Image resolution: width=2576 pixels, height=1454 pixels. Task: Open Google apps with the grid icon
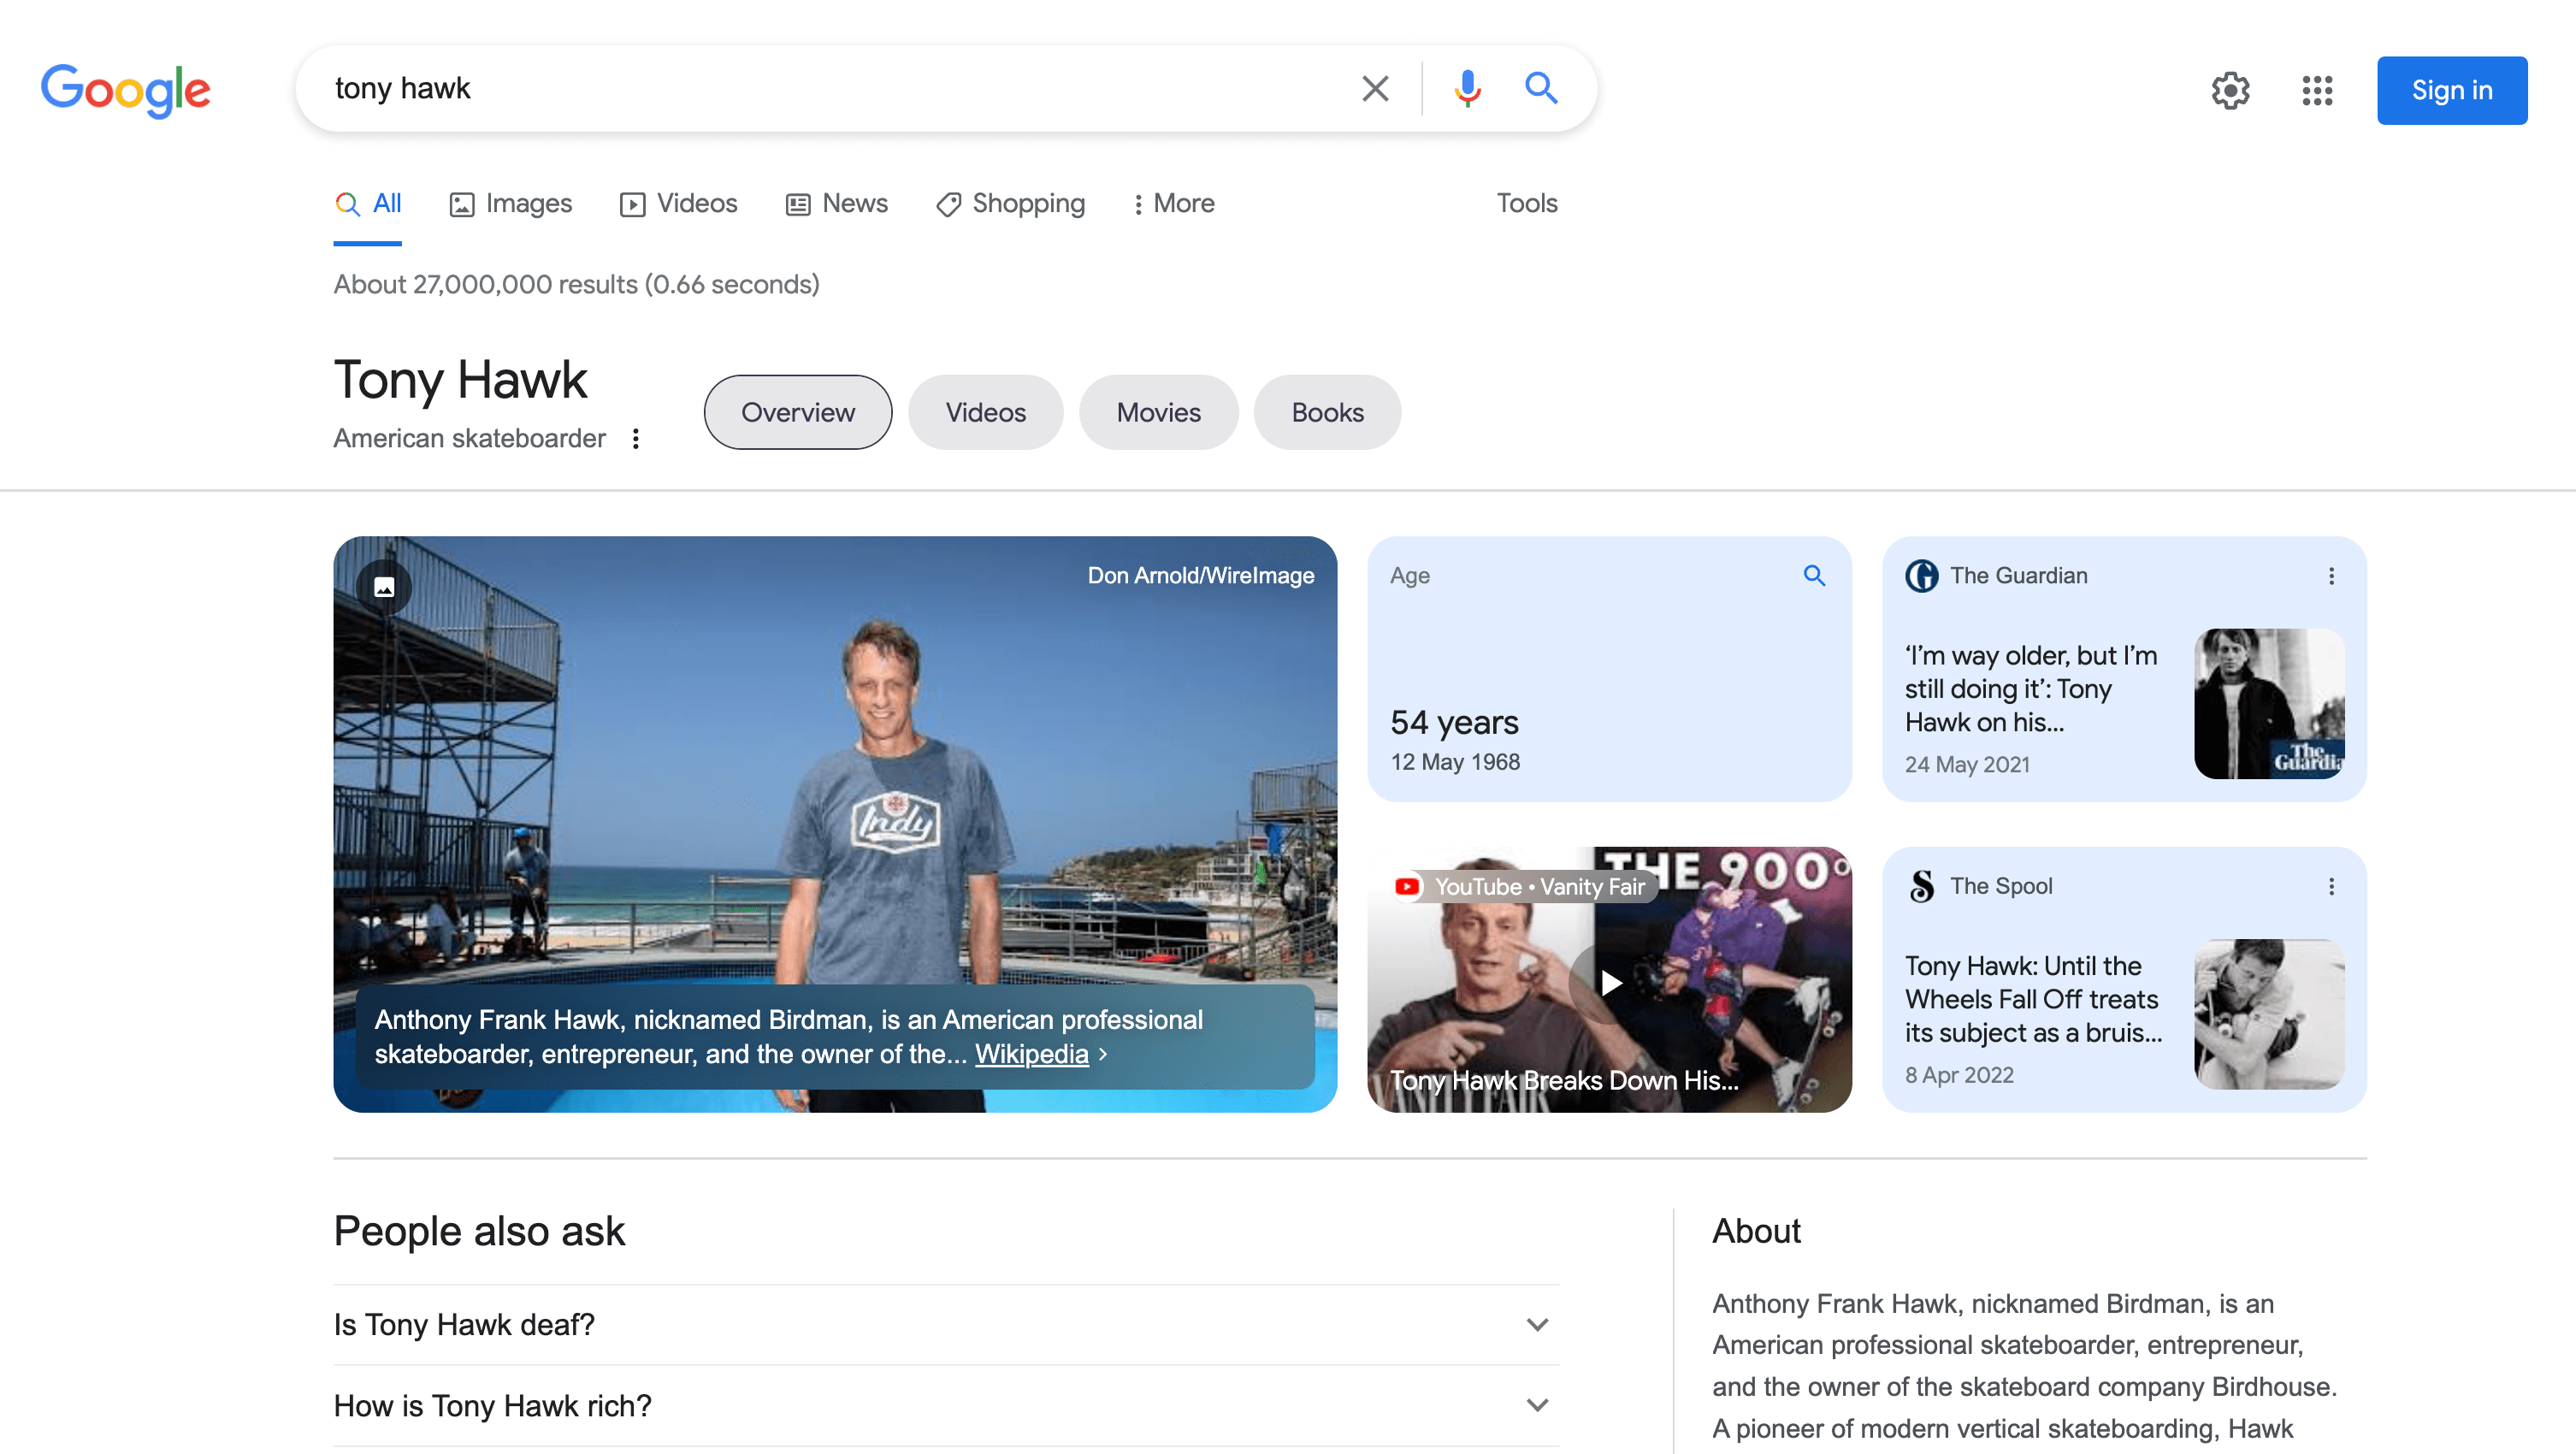[2316, 90]
